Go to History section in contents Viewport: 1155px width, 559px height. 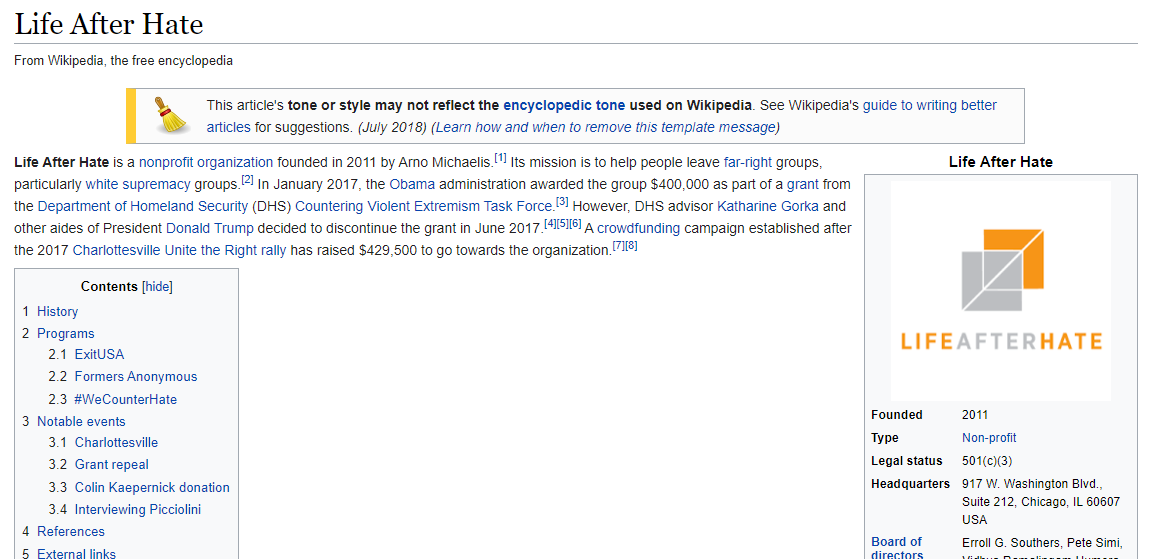57,312
